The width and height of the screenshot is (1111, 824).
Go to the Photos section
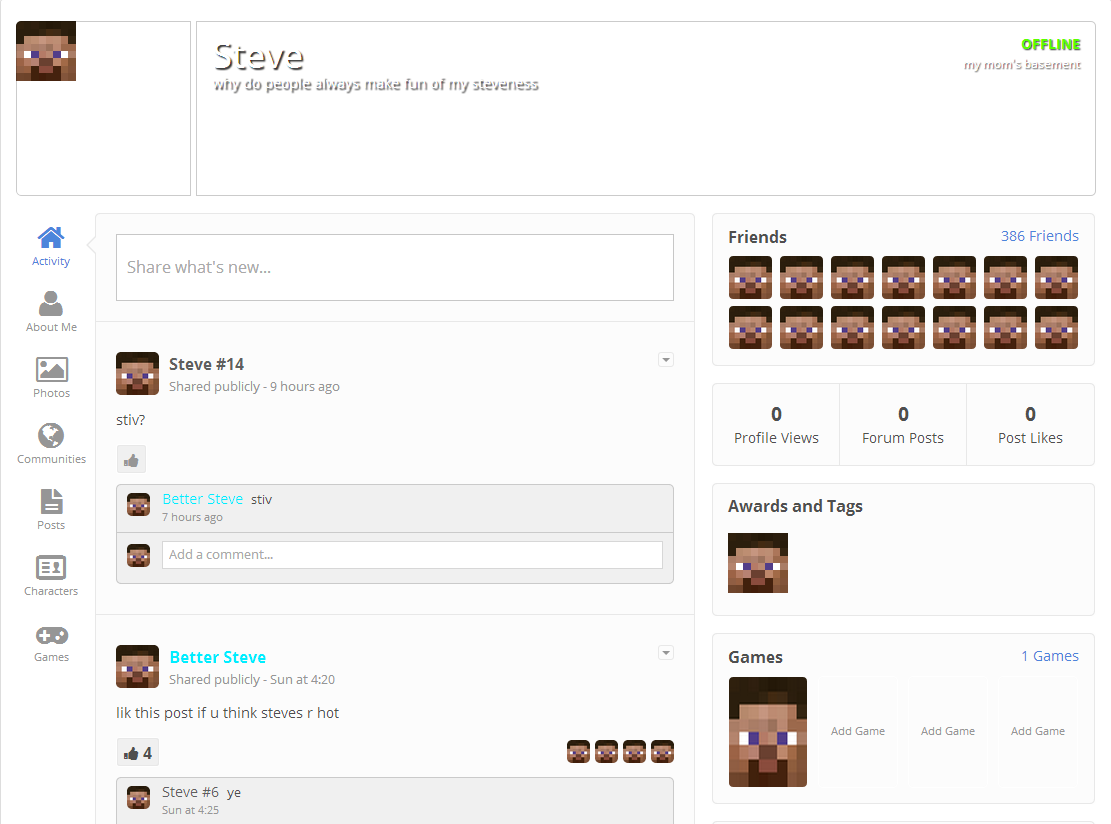click(51, 378)
